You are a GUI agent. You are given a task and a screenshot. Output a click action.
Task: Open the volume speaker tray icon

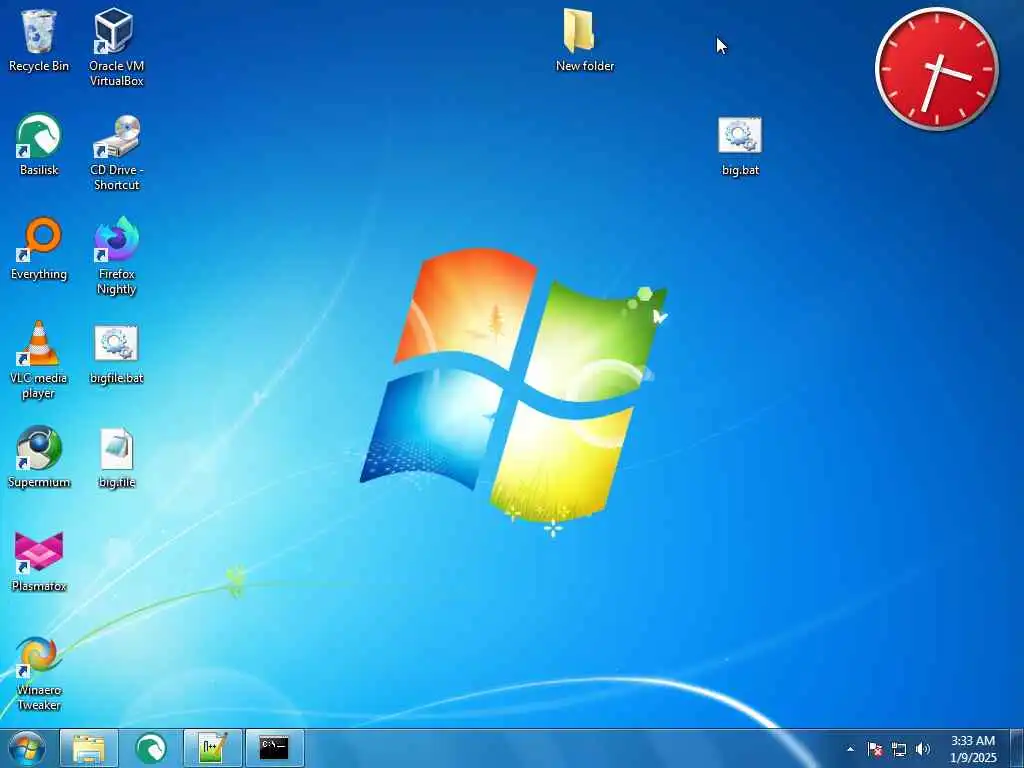922,749
